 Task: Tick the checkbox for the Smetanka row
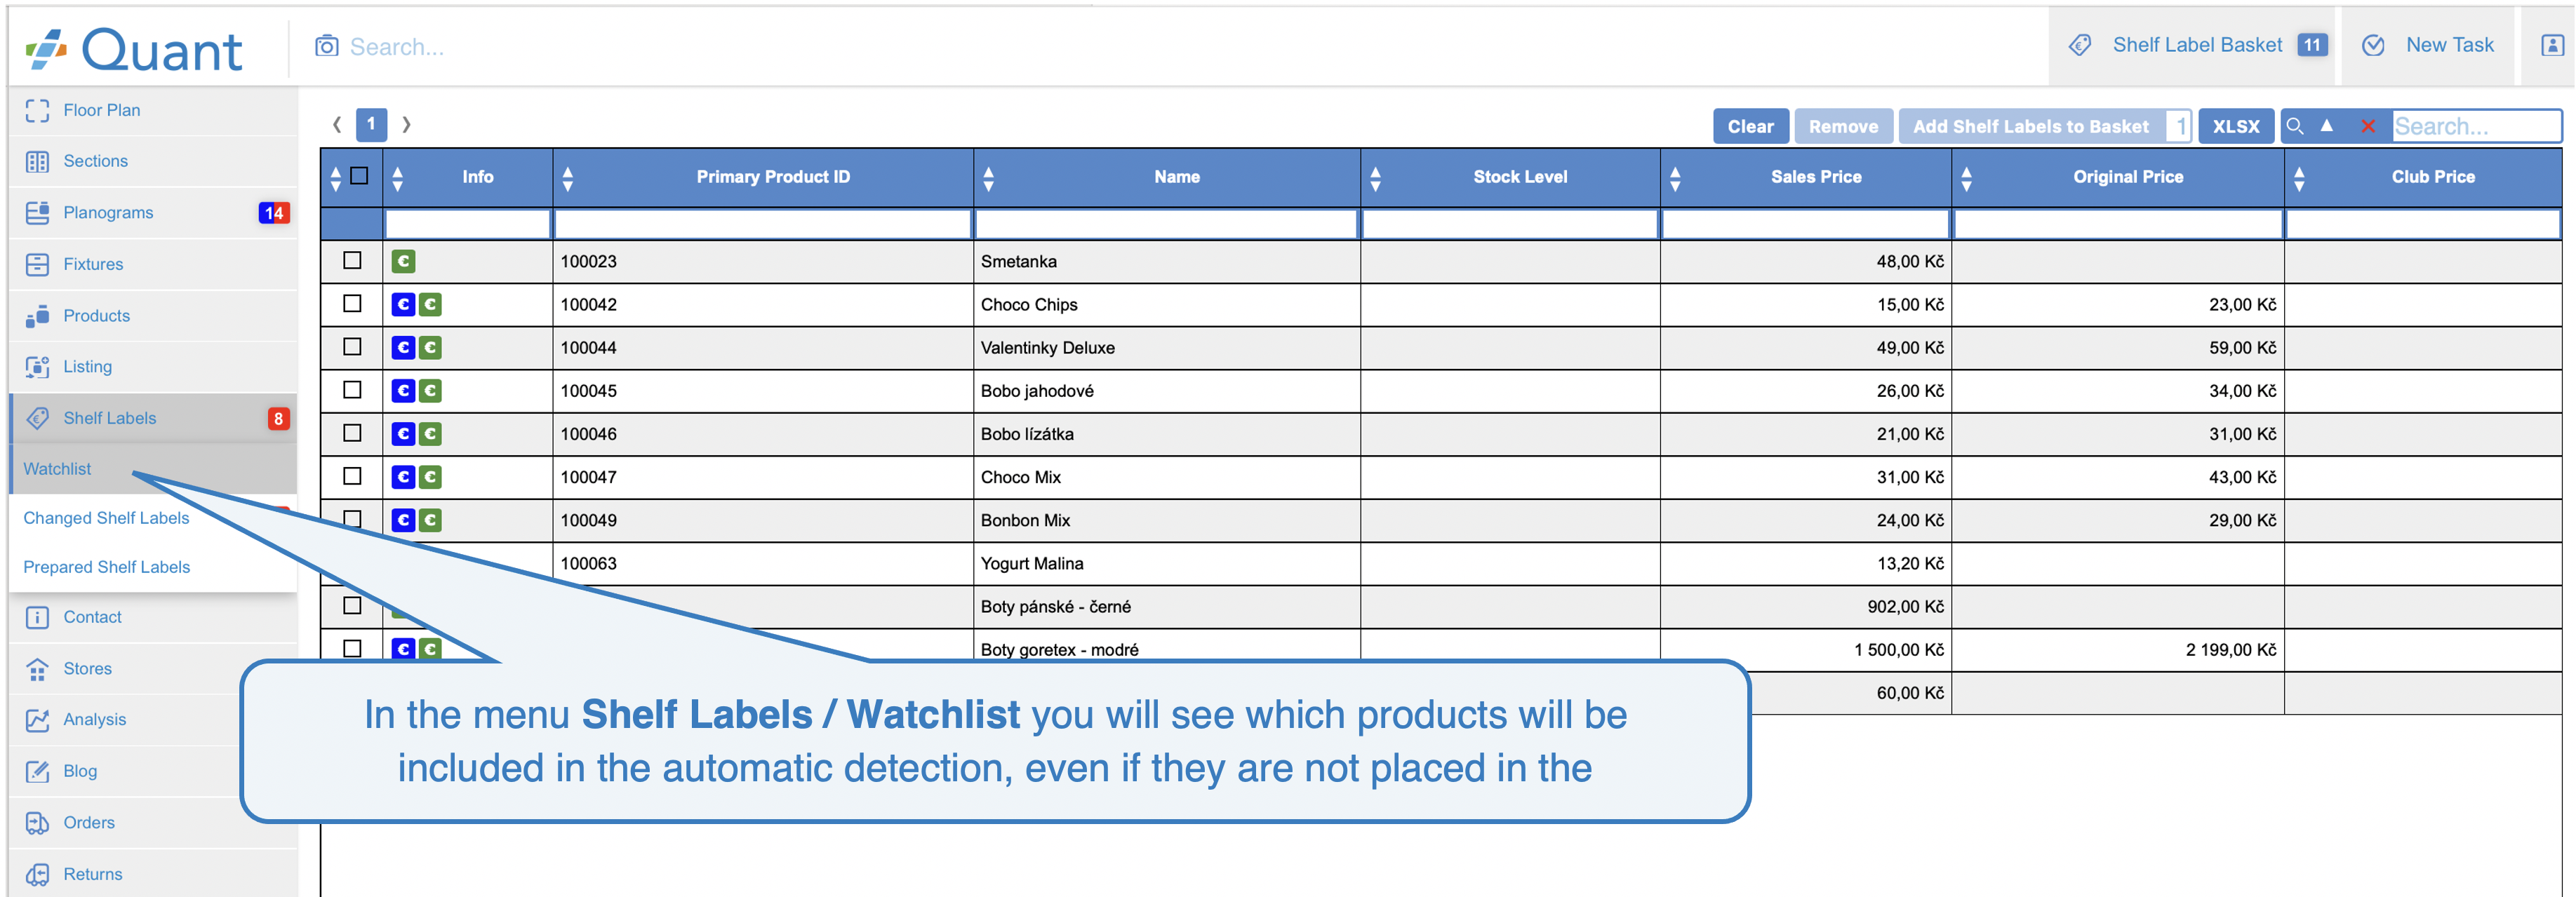pos(352,260)
